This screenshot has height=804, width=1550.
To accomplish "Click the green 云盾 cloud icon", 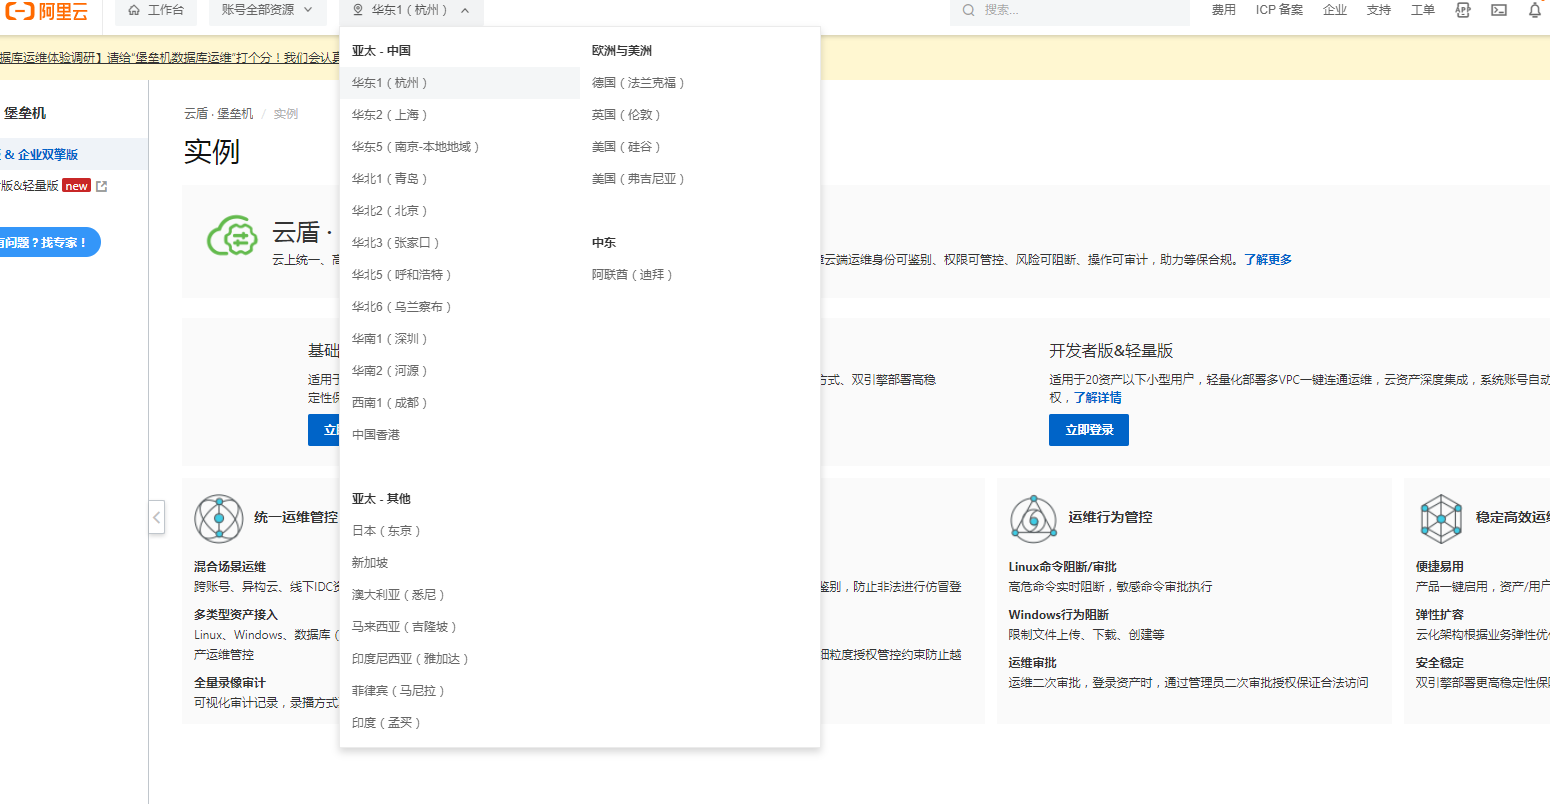I will [x=232, y=236].
